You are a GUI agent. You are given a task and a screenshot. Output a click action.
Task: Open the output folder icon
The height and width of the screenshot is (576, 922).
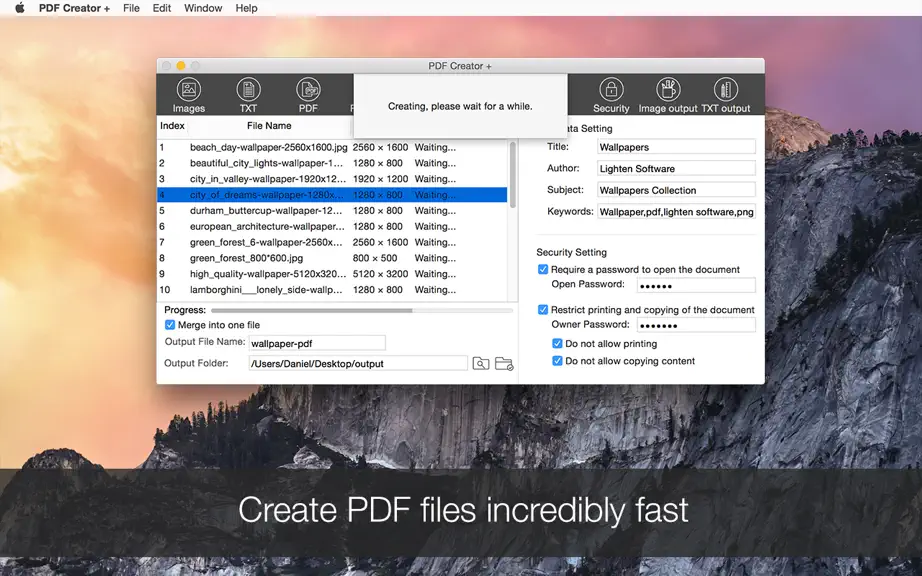pos(504,364)
